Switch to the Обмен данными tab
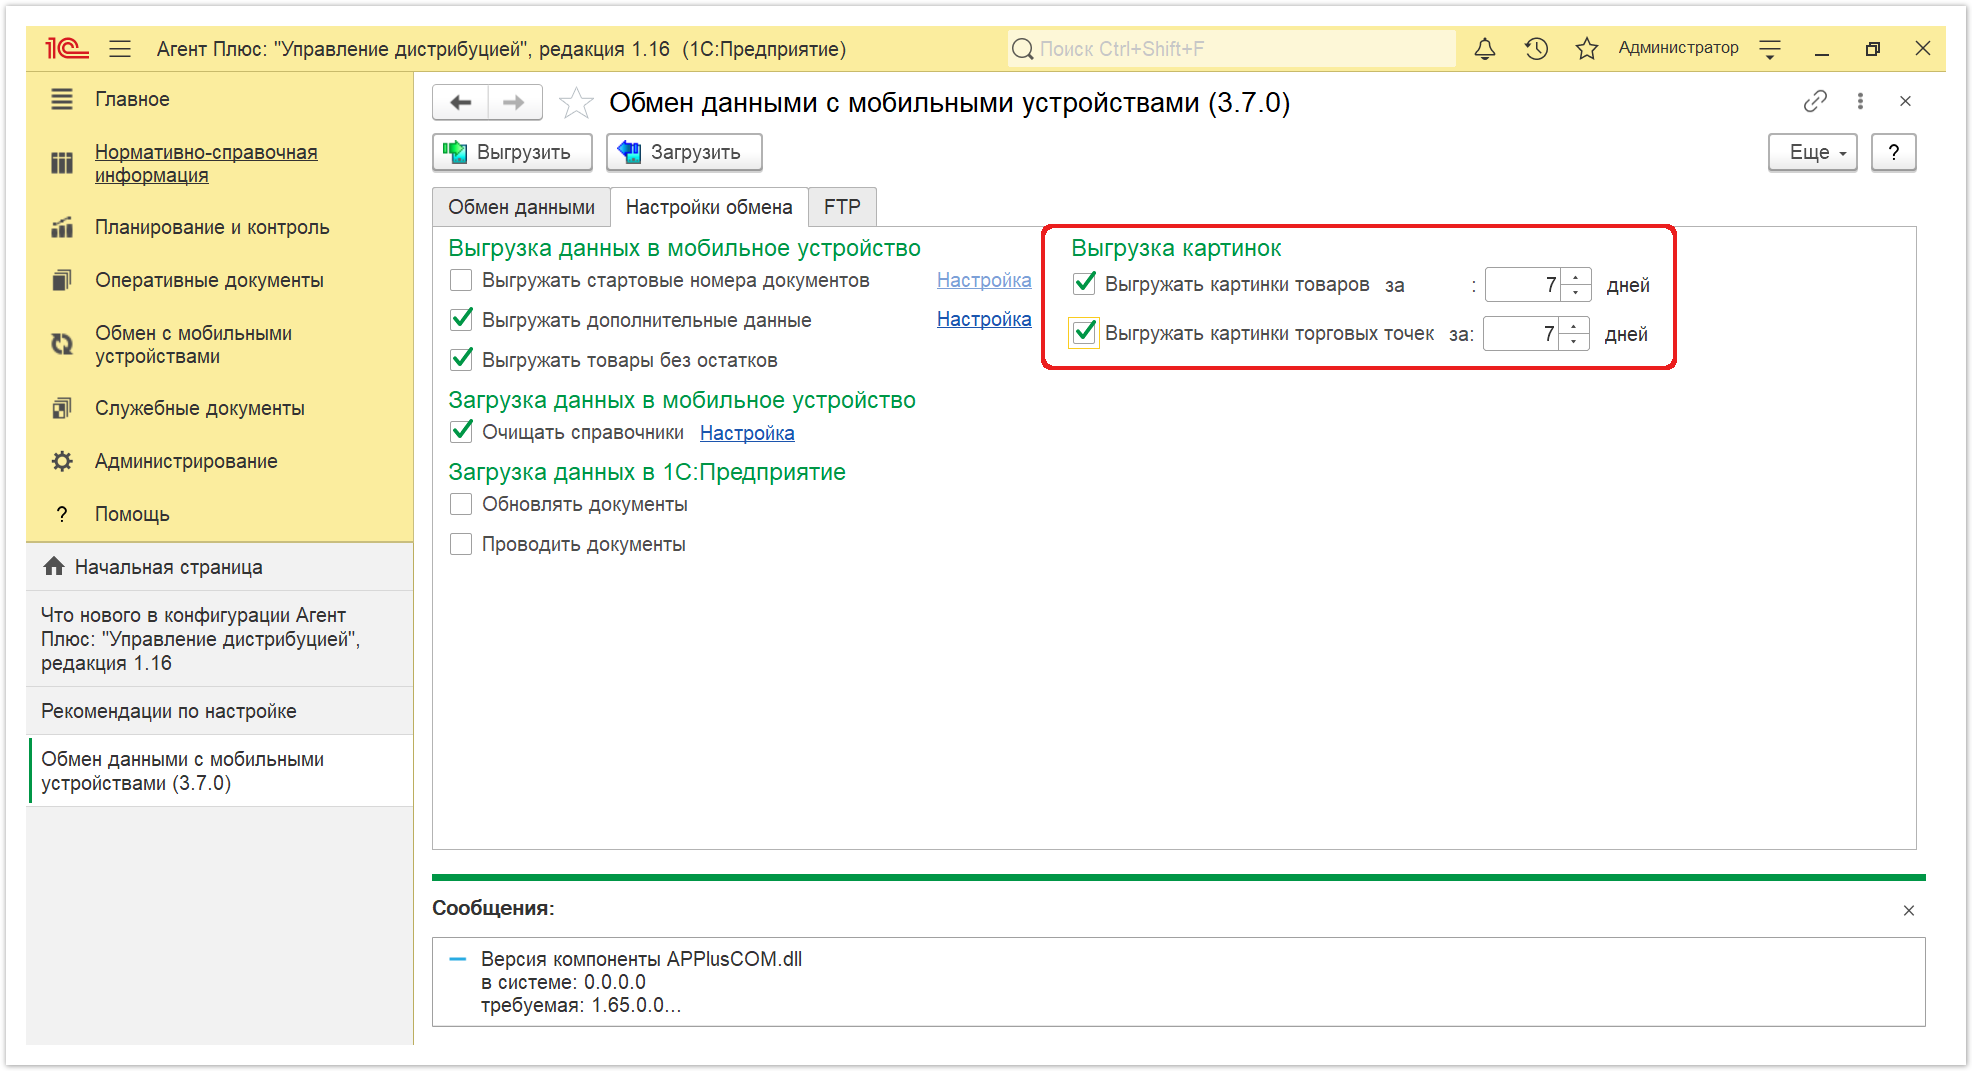The image size is (1972, 1071). (521, 207)
